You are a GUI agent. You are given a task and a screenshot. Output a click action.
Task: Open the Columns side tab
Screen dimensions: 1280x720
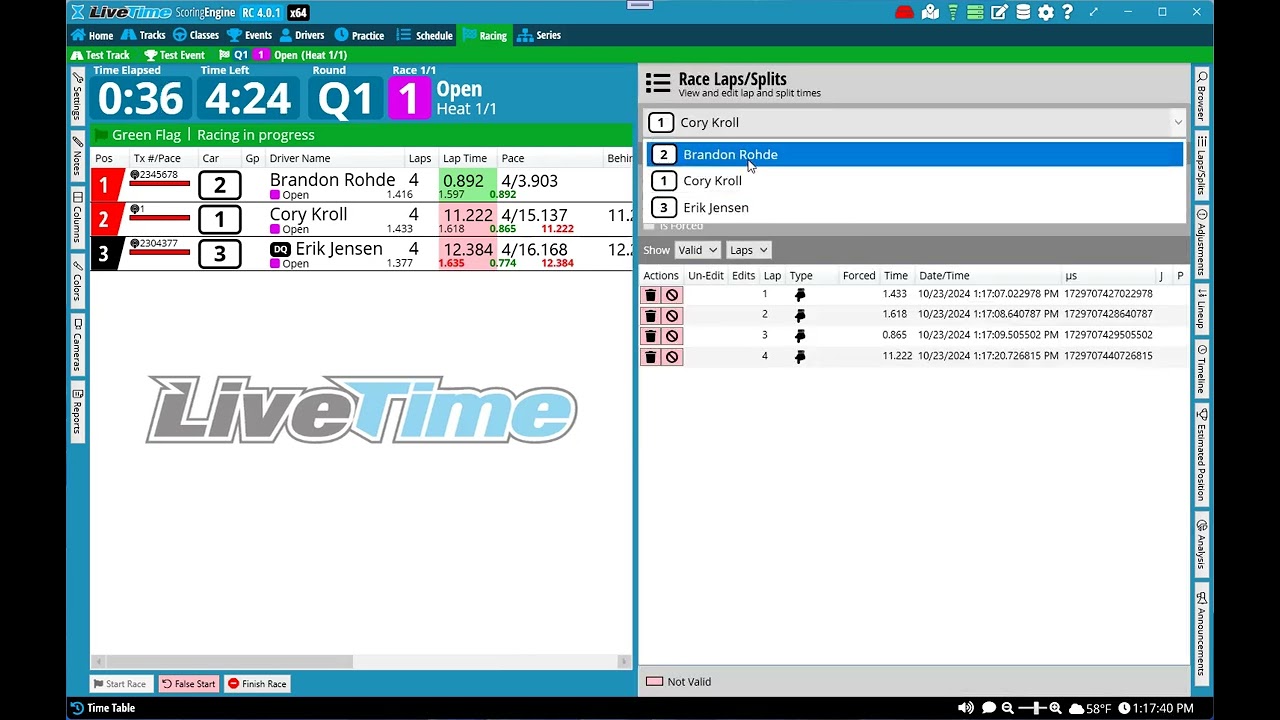[77, 218]
